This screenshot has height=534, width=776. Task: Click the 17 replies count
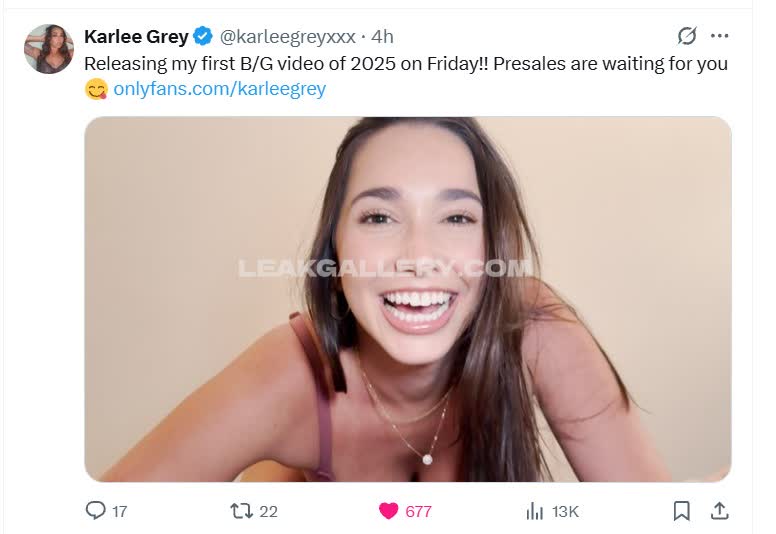(120, 511)
